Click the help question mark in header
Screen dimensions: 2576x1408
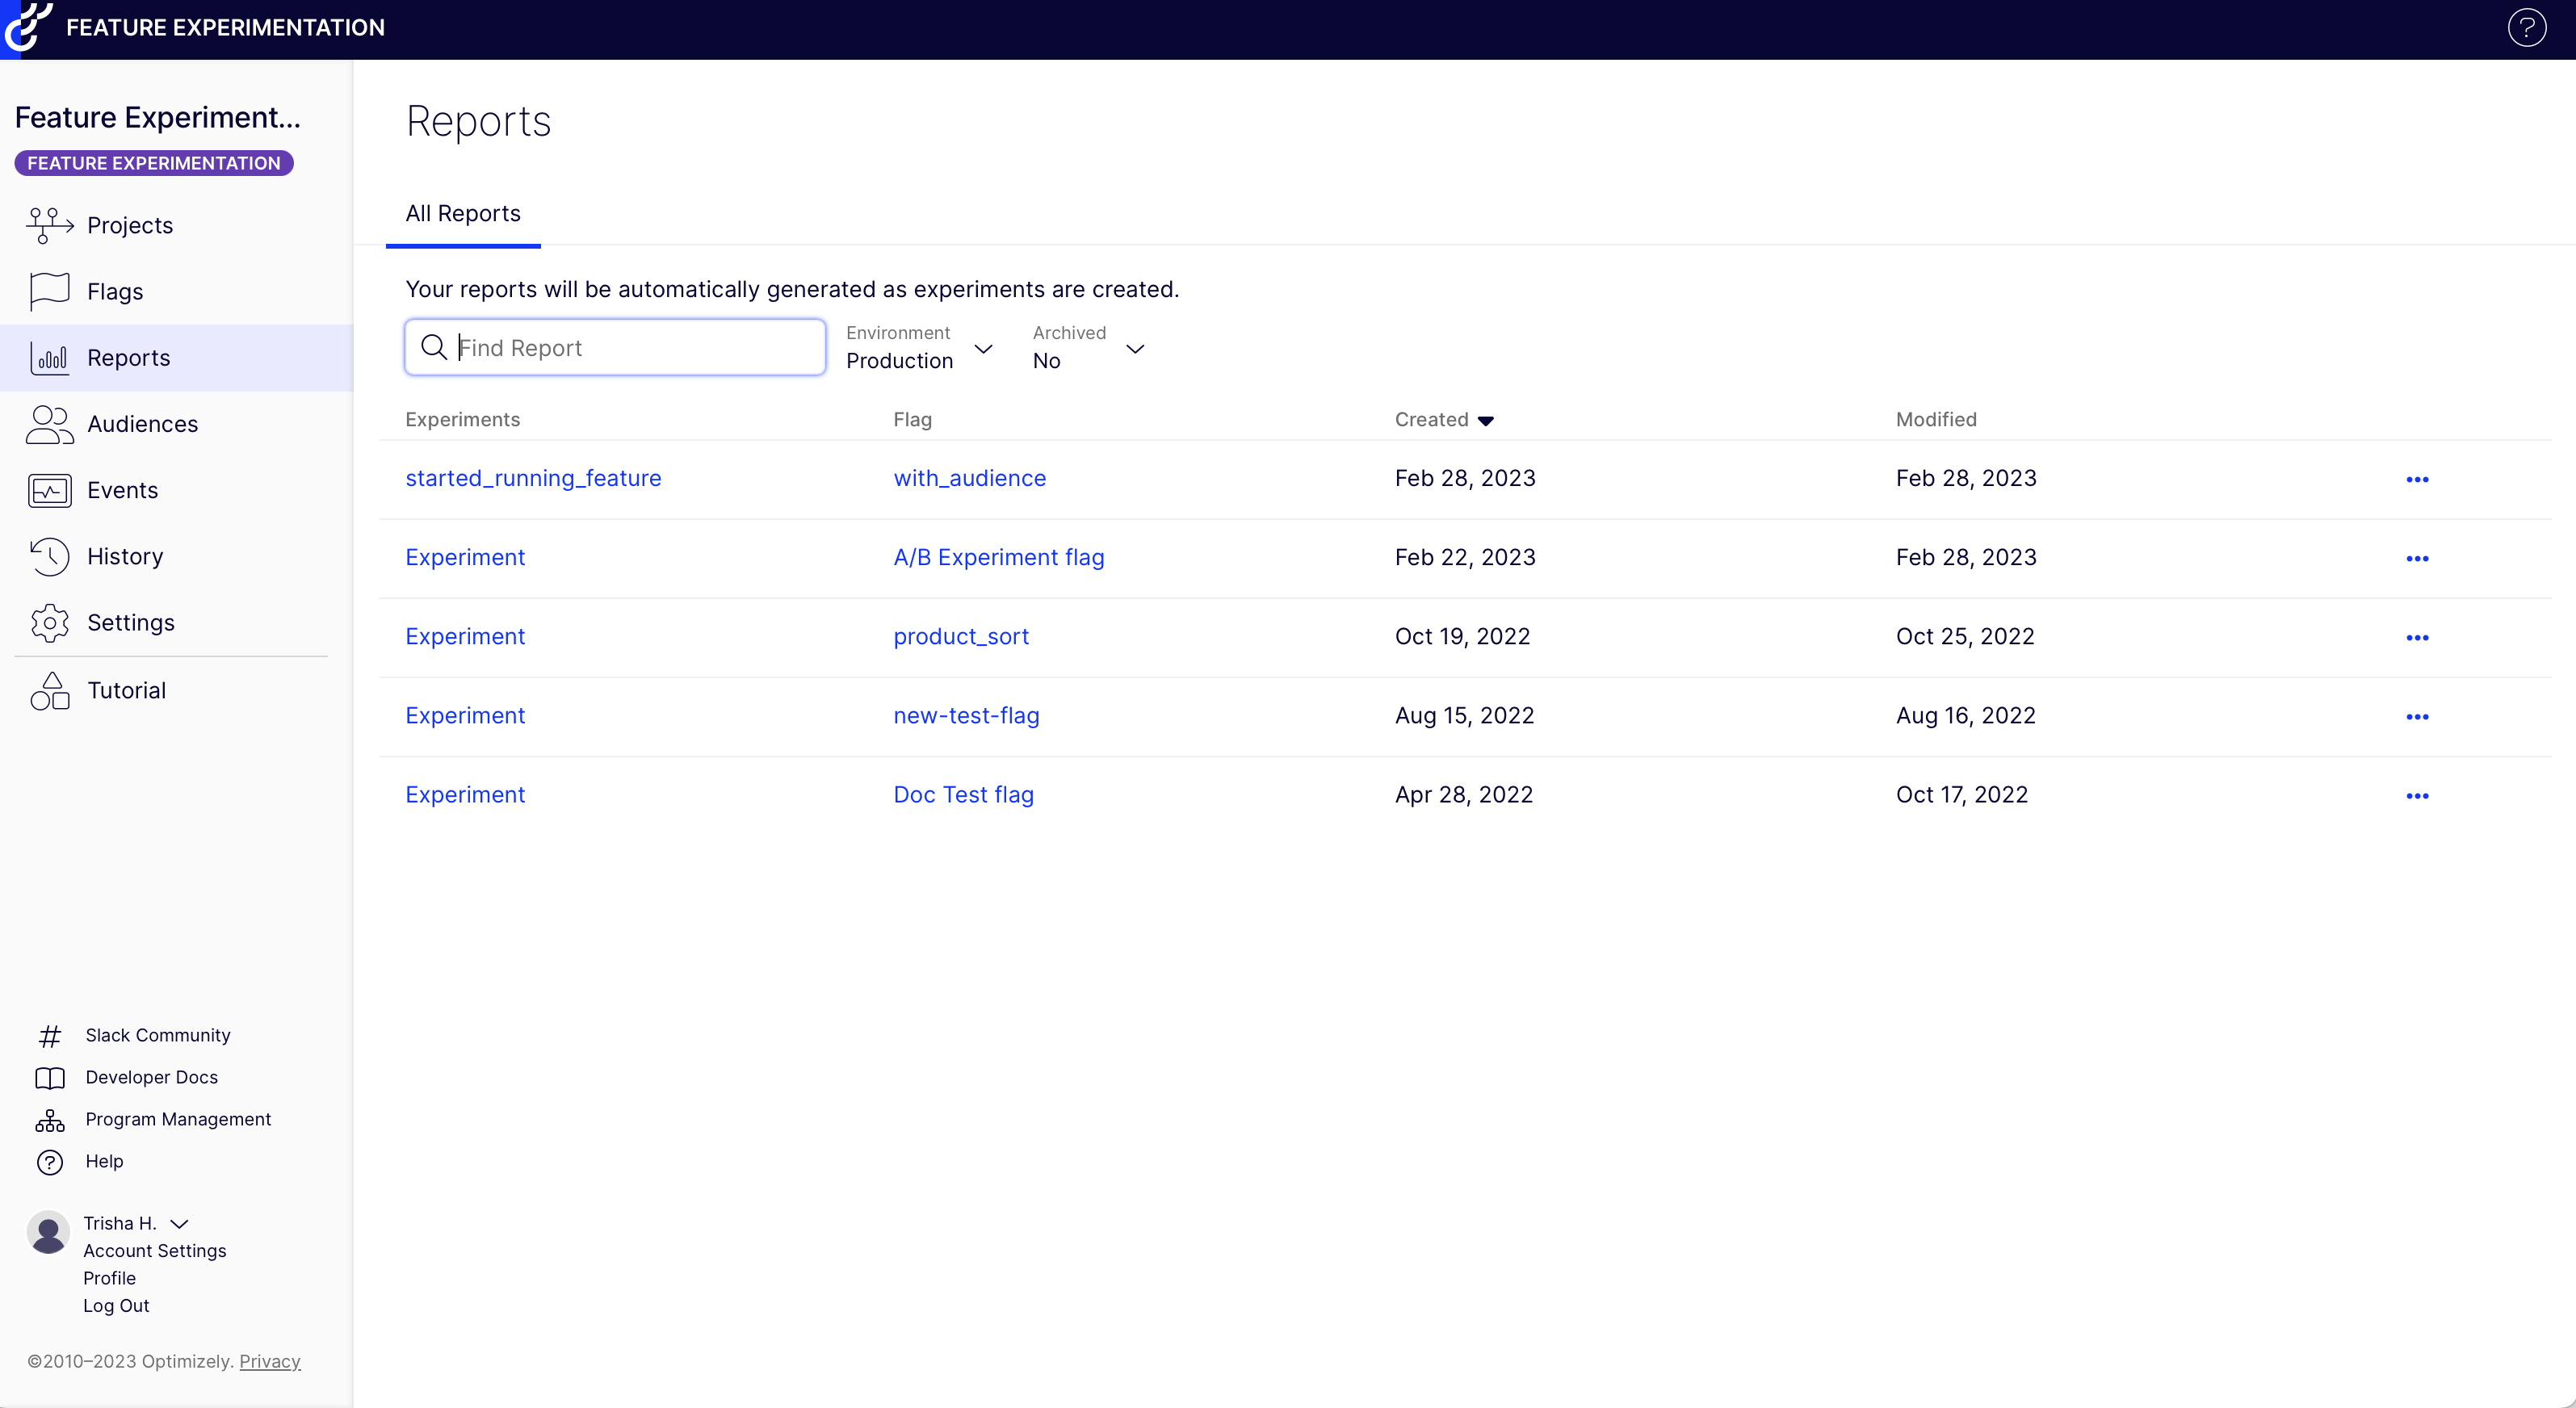tap(2526, 28)
